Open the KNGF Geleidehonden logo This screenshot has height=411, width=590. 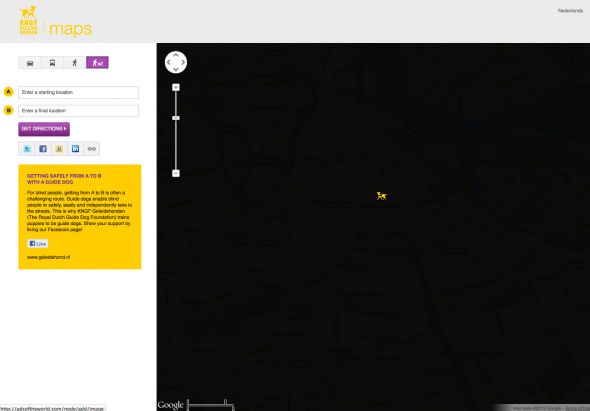pyautogui.click(x=29, y=20)
